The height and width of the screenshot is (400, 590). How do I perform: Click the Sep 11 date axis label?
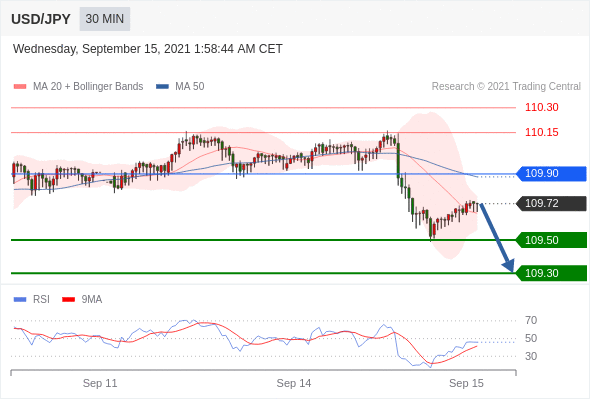[100, 383]
